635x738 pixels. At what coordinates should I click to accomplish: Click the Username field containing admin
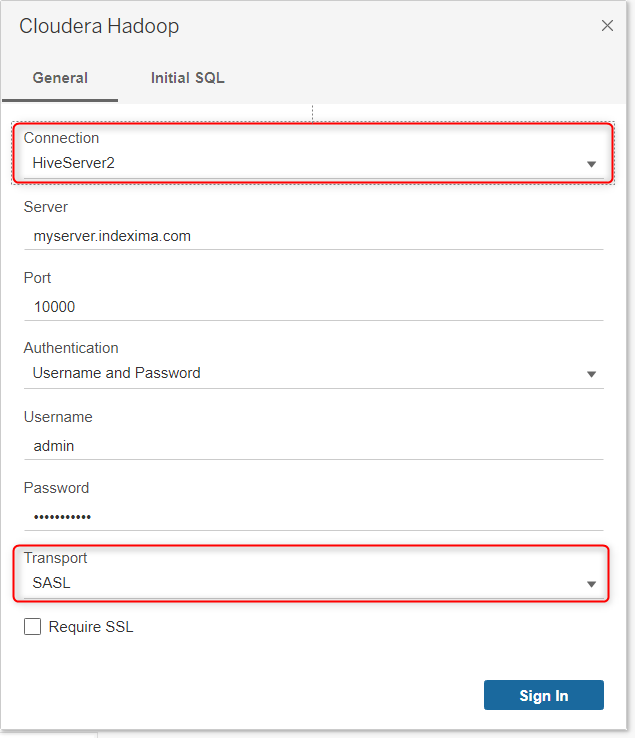(x=313, y=446)
